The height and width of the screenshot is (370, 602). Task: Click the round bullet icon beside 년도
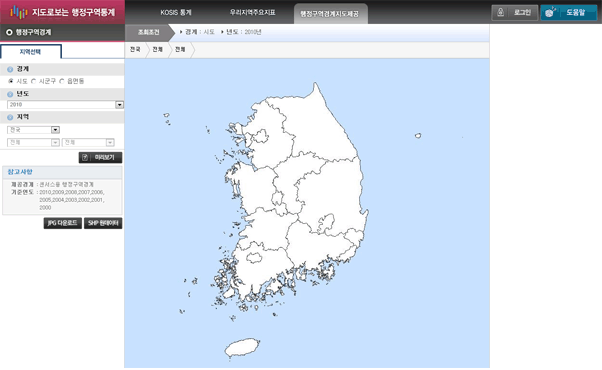pos(10,94)
